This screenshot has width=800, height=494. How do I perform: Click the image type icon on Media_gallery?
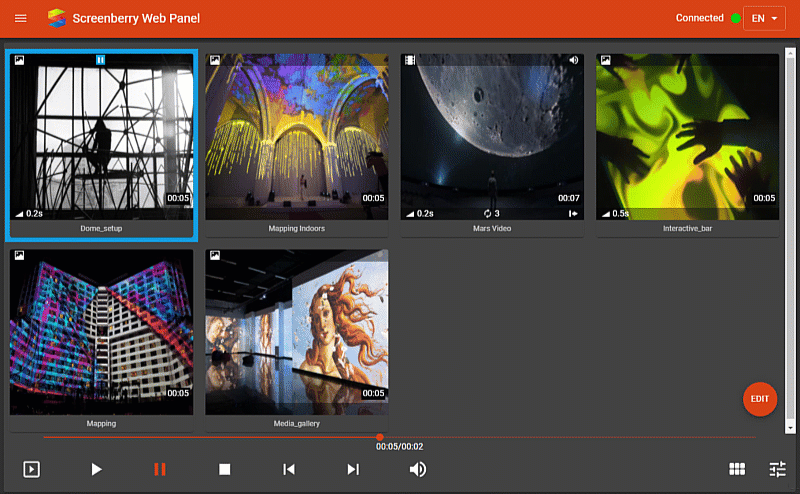click(x=215, y=255)
